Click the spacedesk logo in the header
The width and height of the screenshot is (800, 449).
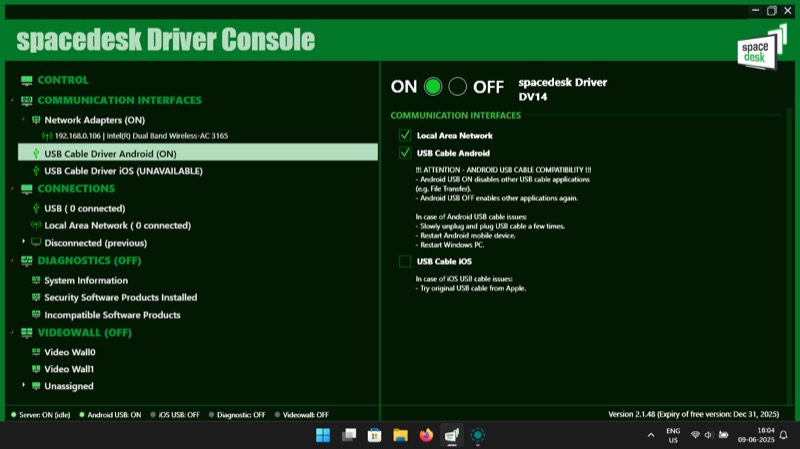[x=762, y=47]
